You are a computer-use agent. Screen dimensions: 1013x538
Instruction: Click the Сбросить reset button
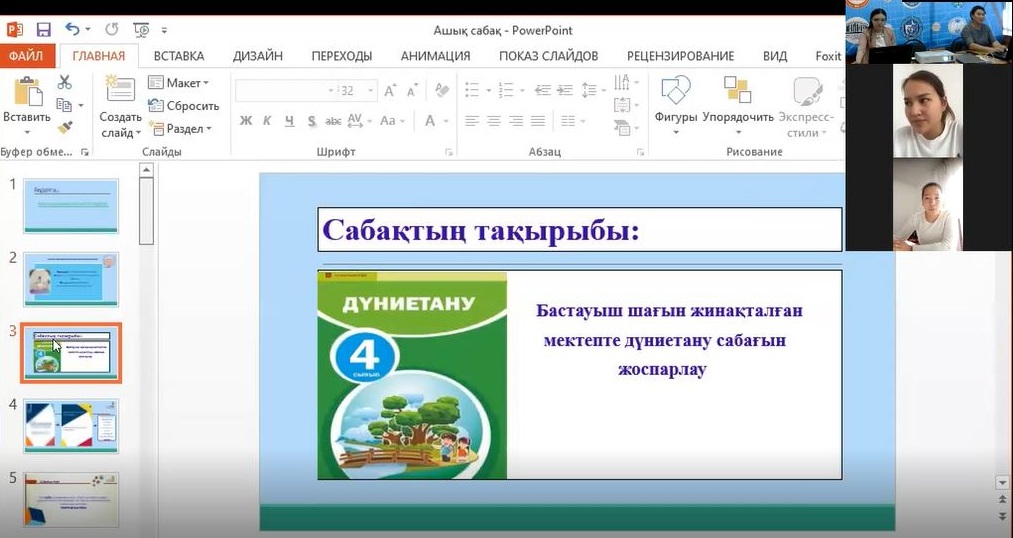tap(183, 106)
